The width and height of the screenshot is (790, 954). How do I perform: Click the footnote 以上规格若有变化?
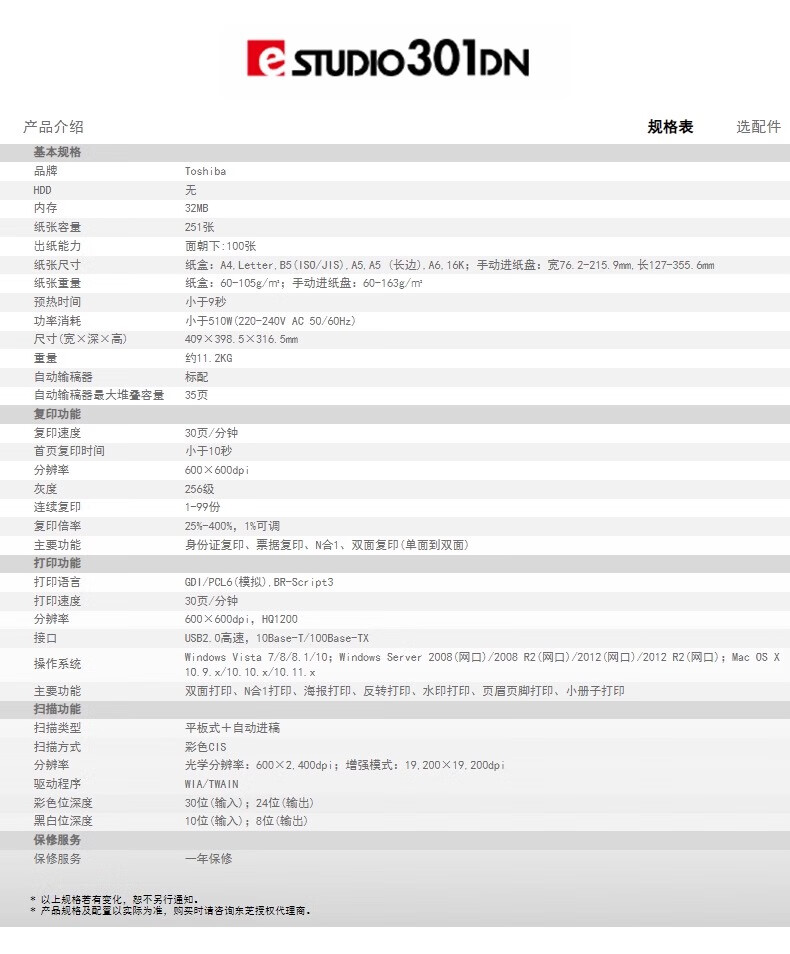[114, 899]
